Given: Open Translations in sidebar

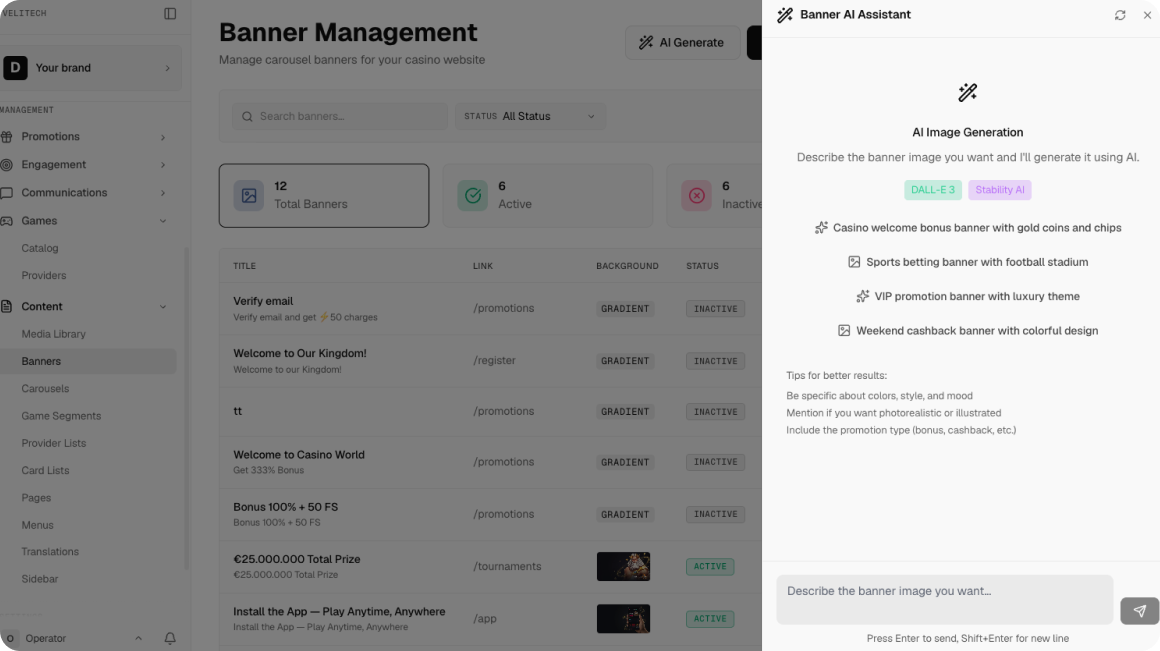Looking at the screenshot, I should (x=50, y=552).
